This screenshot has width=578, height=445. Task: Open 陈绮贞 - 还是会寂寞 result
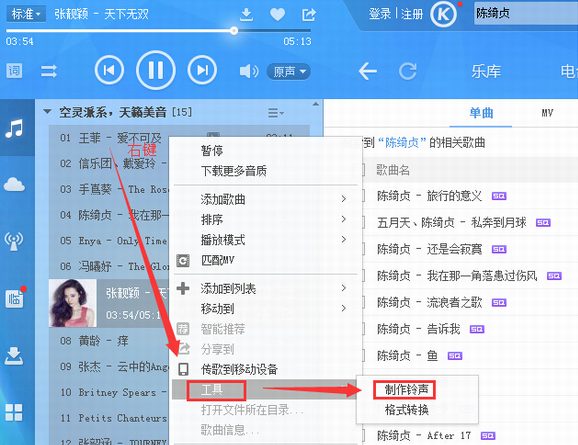point(429,249)
